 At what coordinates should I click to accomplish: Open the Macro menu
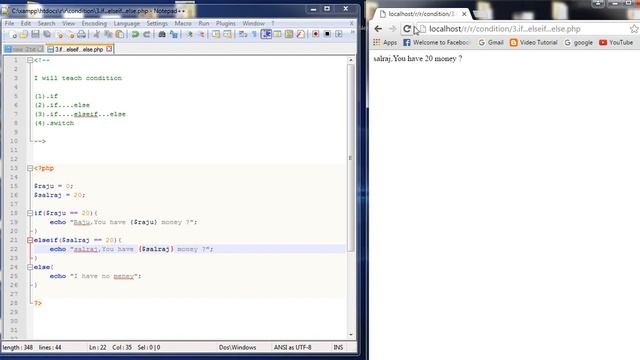coord(183,24)
